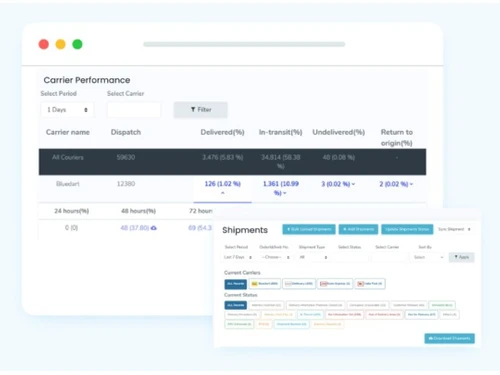Open the Shipment Type 'All' dropdown
The image size is (500, 375).
point(313,257)
